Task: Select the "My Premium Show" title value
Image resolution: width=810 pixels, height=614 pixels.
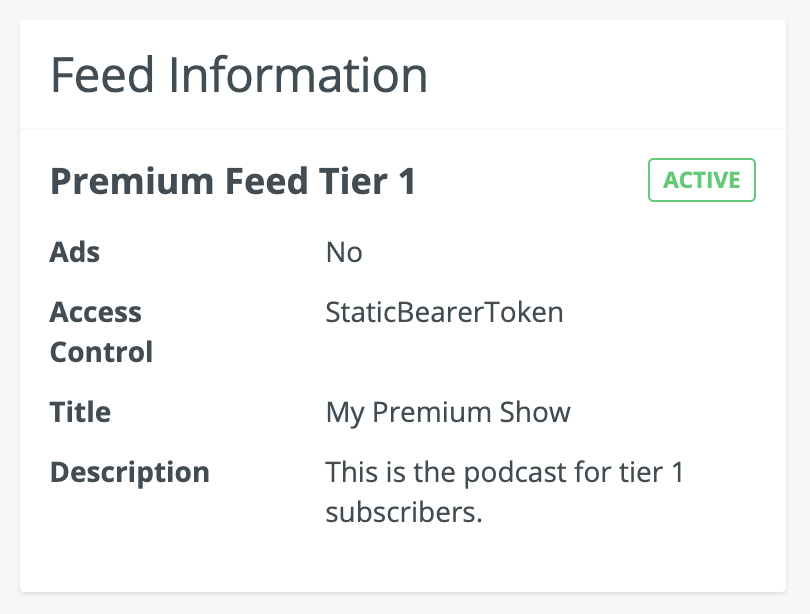Action: coord(448,412)
